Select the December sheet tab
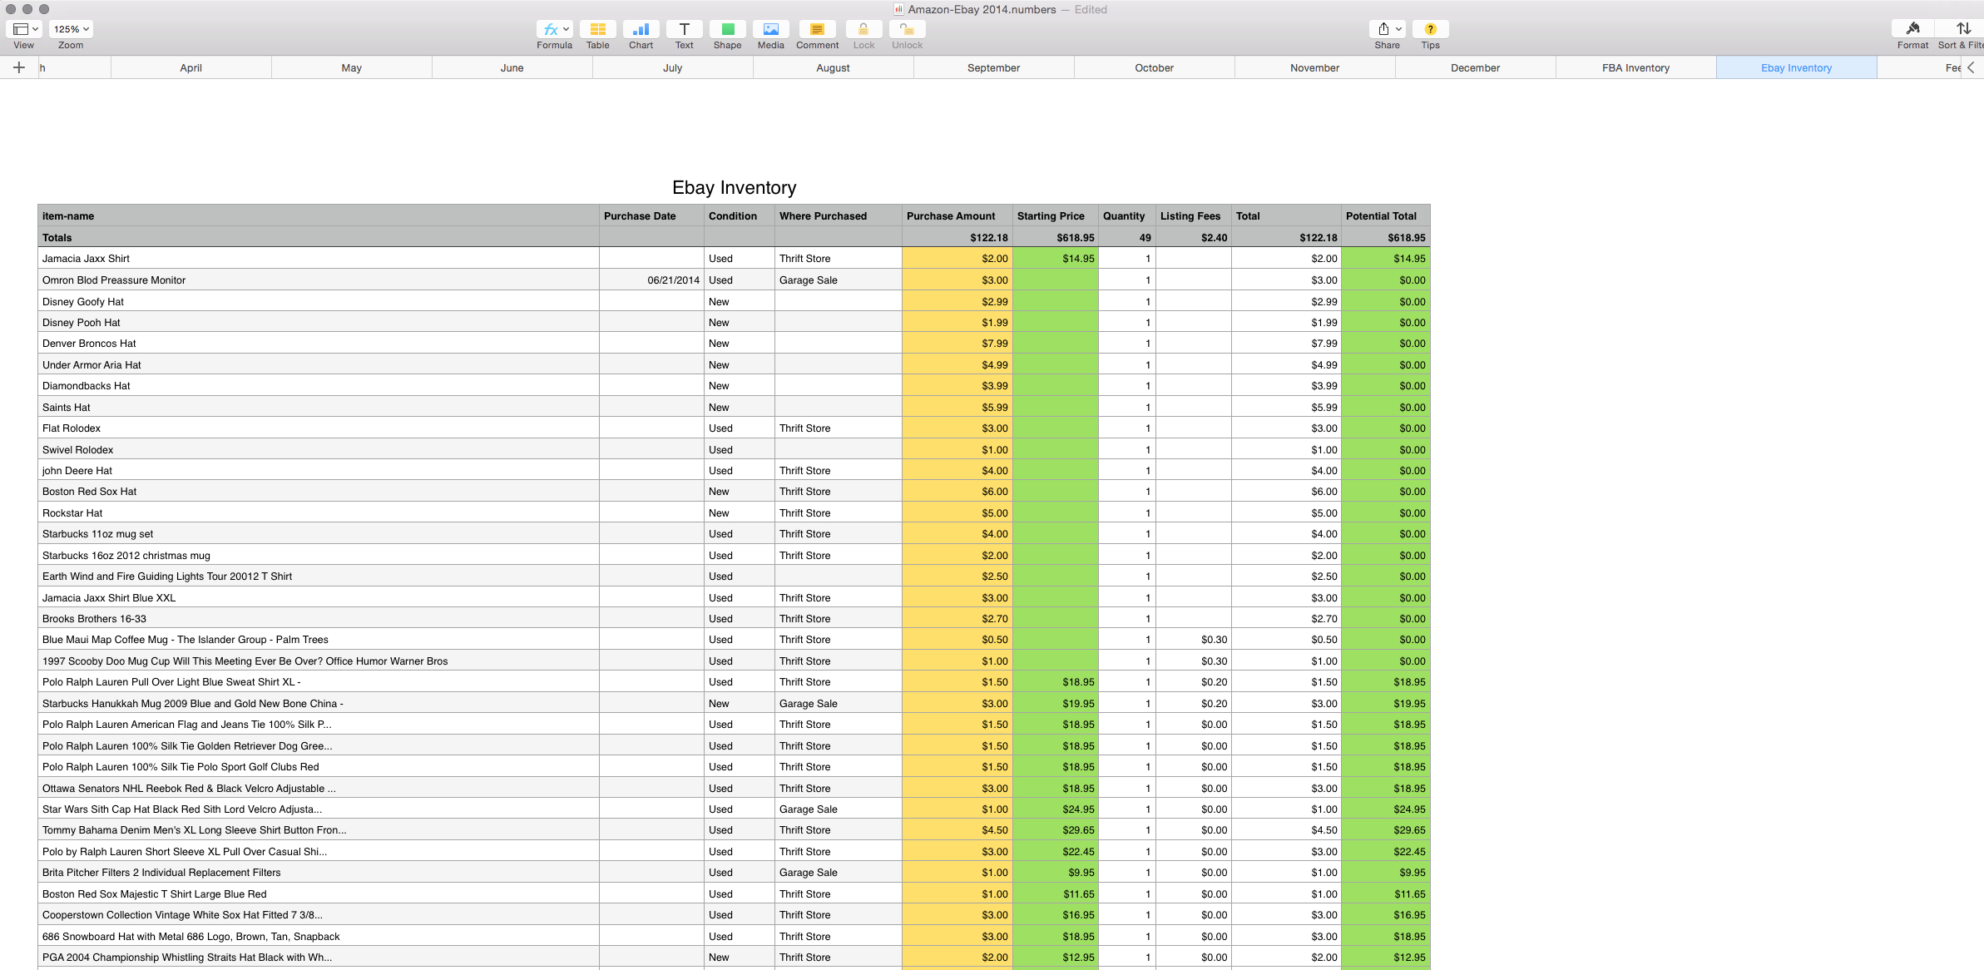 1475,67
